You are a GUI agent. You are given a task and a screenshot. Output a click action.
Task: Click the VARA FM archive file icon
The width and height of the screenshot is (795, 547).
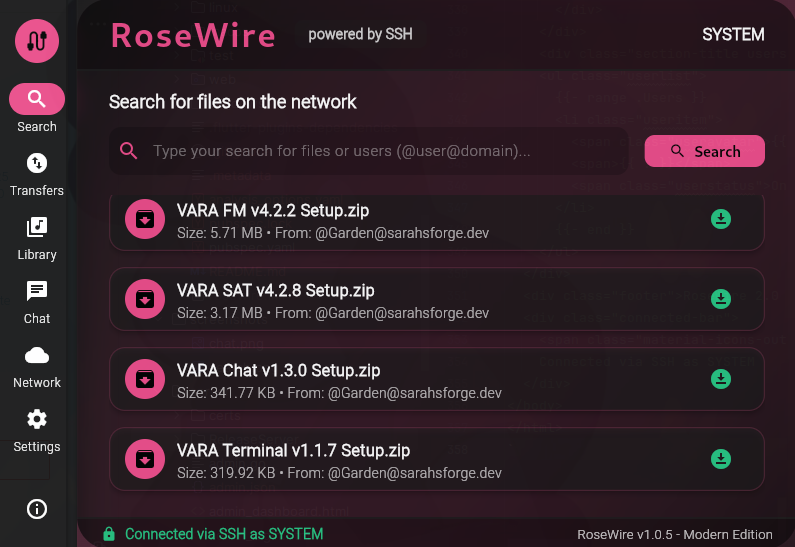point(145,219)
